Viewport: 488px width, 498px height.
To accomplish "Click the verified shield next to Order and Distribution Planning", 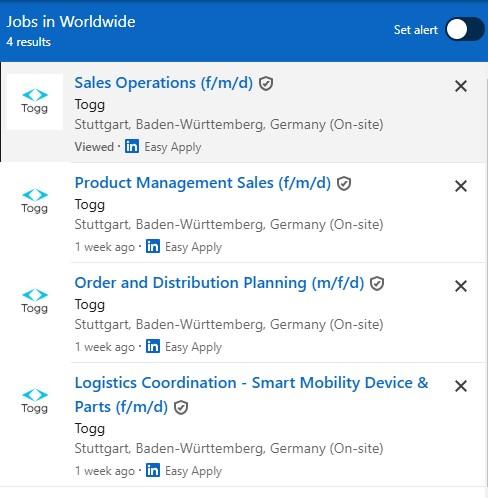I will (x=377, y=283).
